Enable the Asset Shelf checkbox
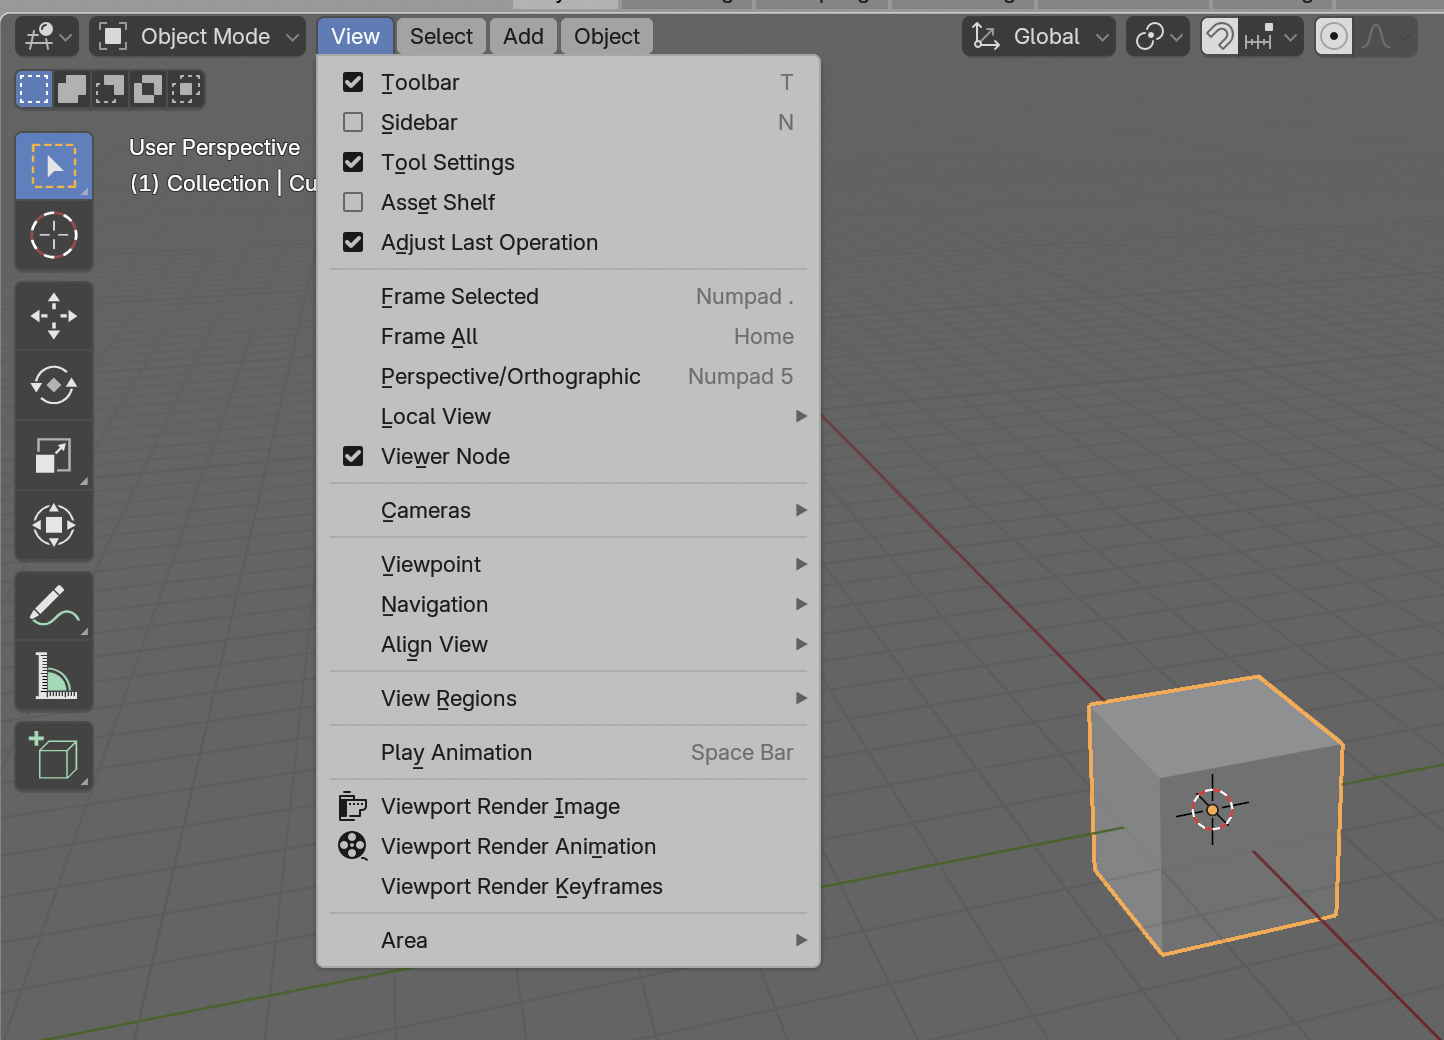The height and width of the screenshot is (1040, 1444). [353, 202]
